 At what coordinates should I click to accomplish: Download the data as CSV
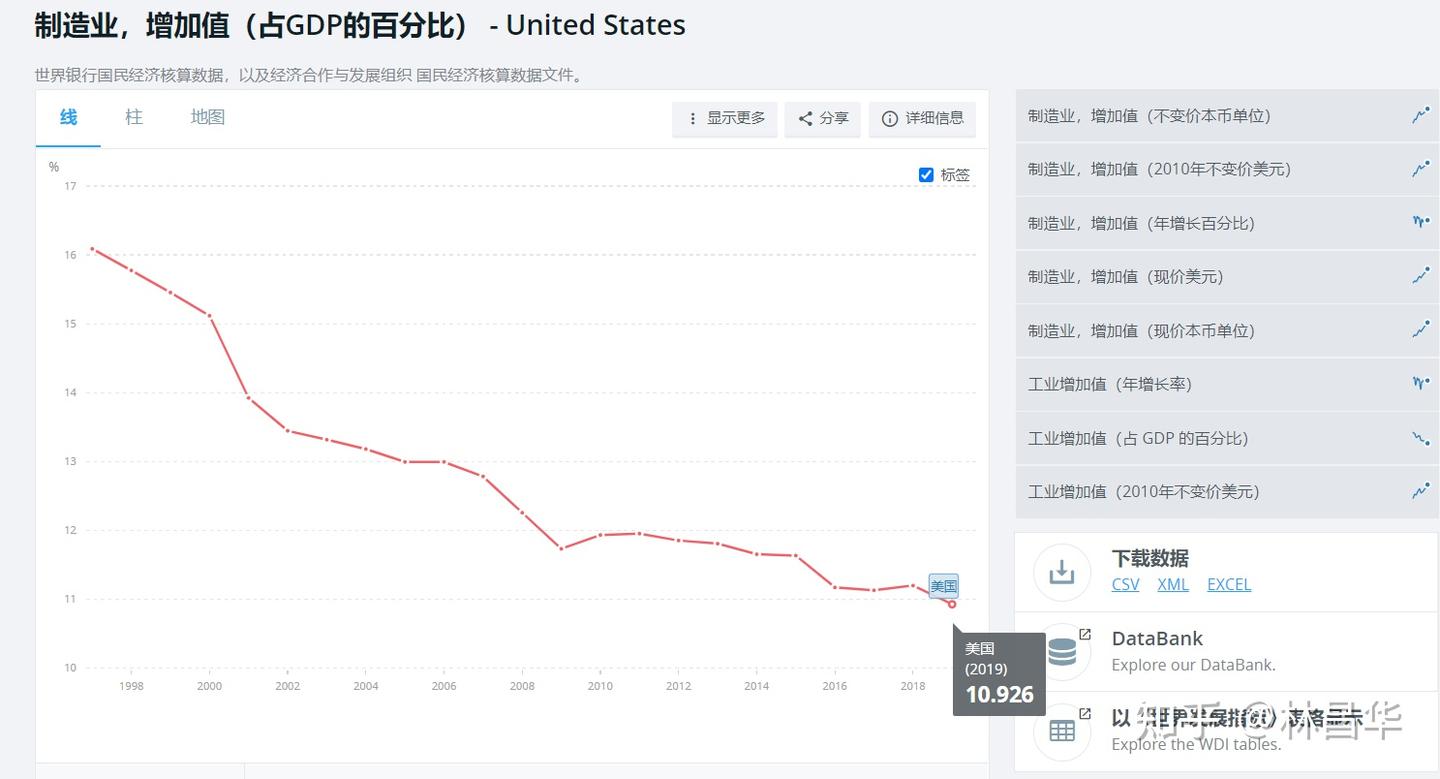(x=1125, y=584)
